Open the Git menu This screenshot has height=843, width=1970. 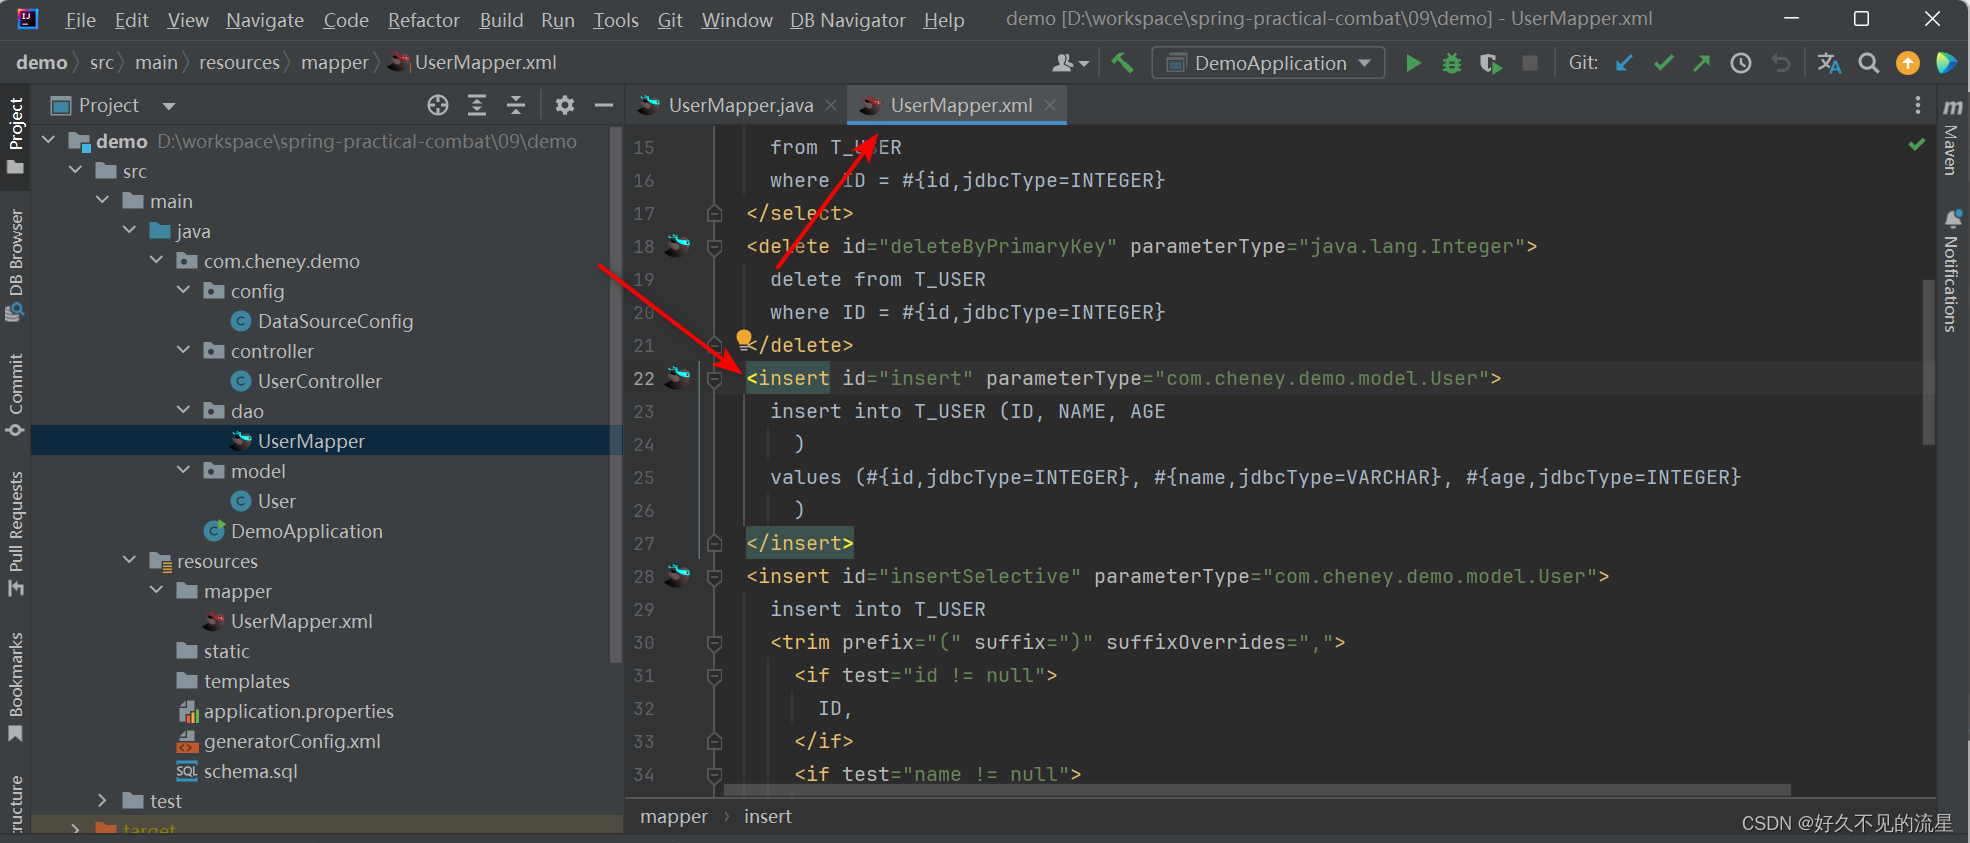(x=670, y=20)
